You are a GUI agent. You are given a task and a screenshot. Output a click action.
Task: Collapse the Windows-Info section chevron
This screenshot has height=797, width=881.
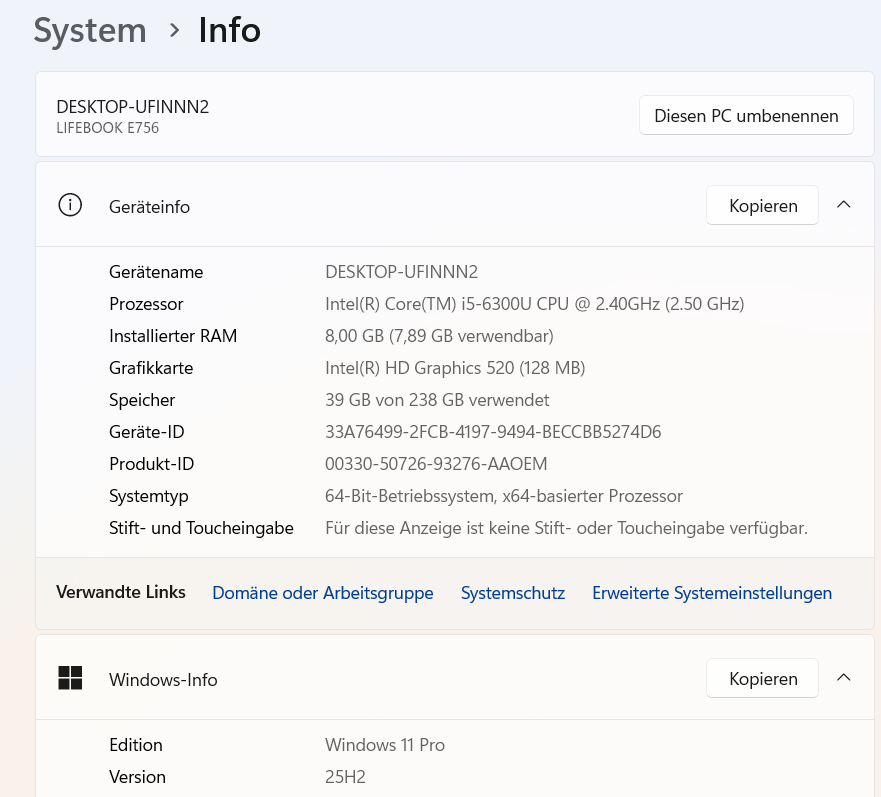click(843, 678)
